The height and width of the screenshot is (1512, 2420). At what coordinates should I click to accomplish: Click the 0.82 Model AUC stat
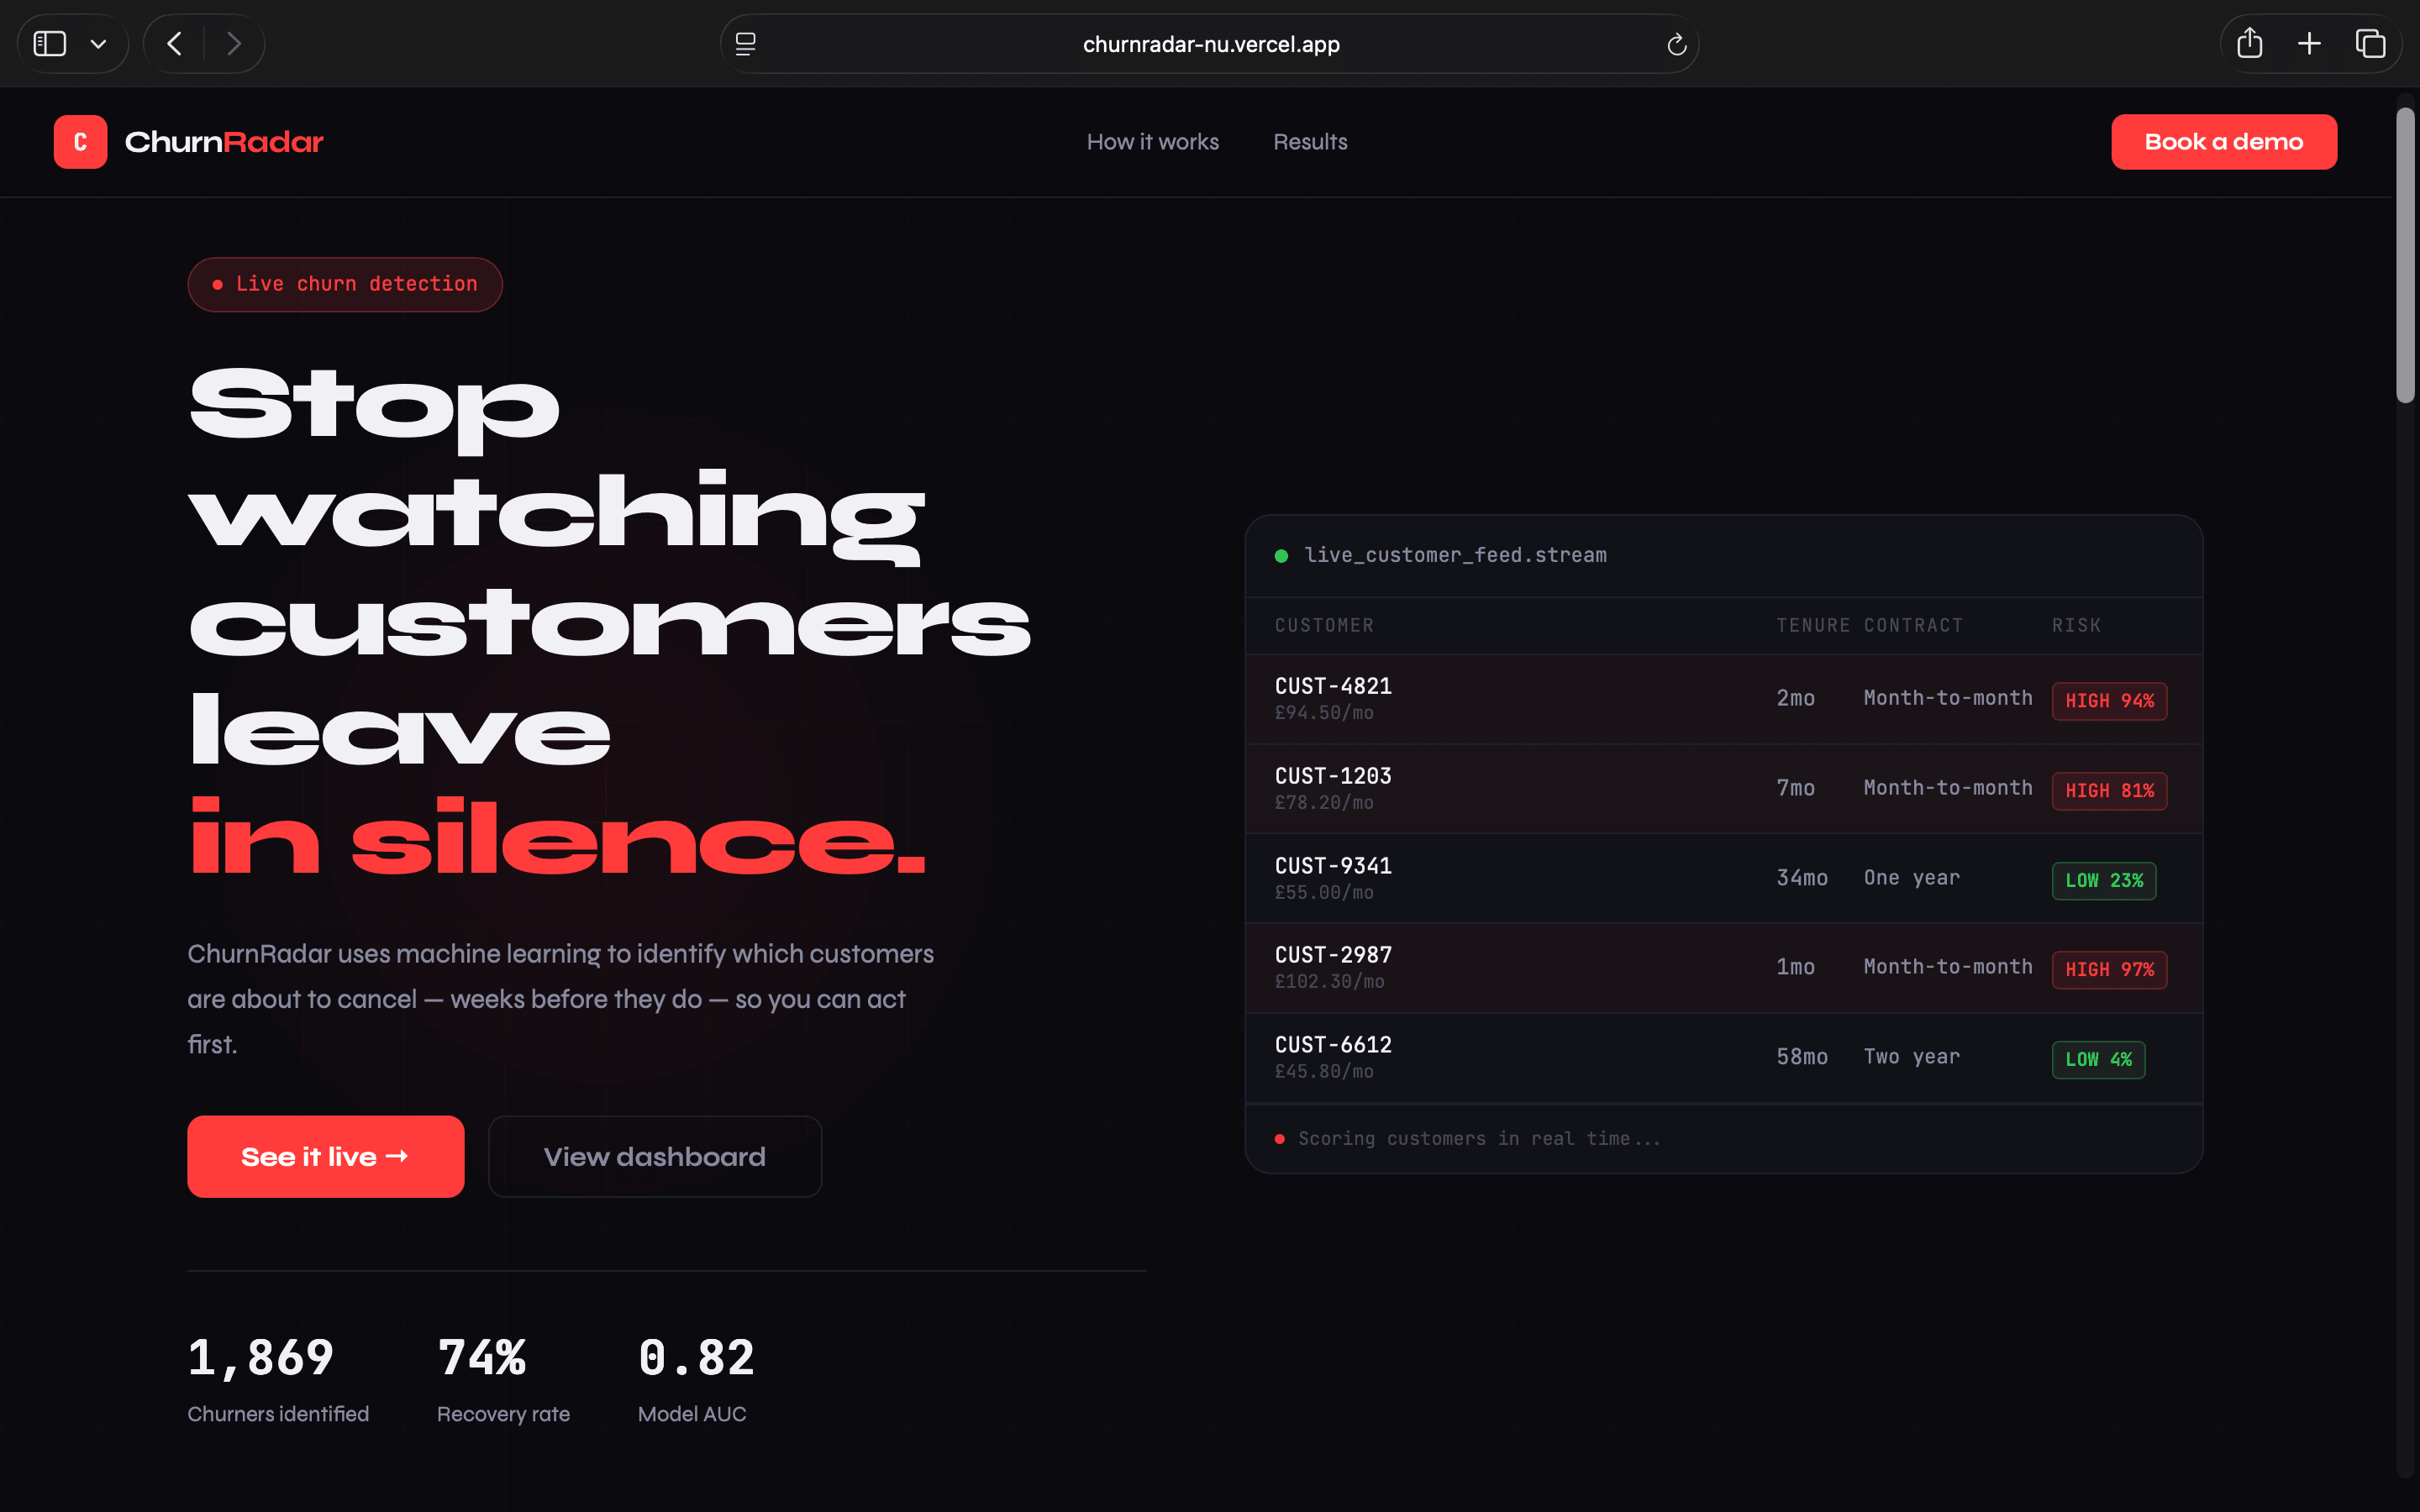coord(696,1379)
